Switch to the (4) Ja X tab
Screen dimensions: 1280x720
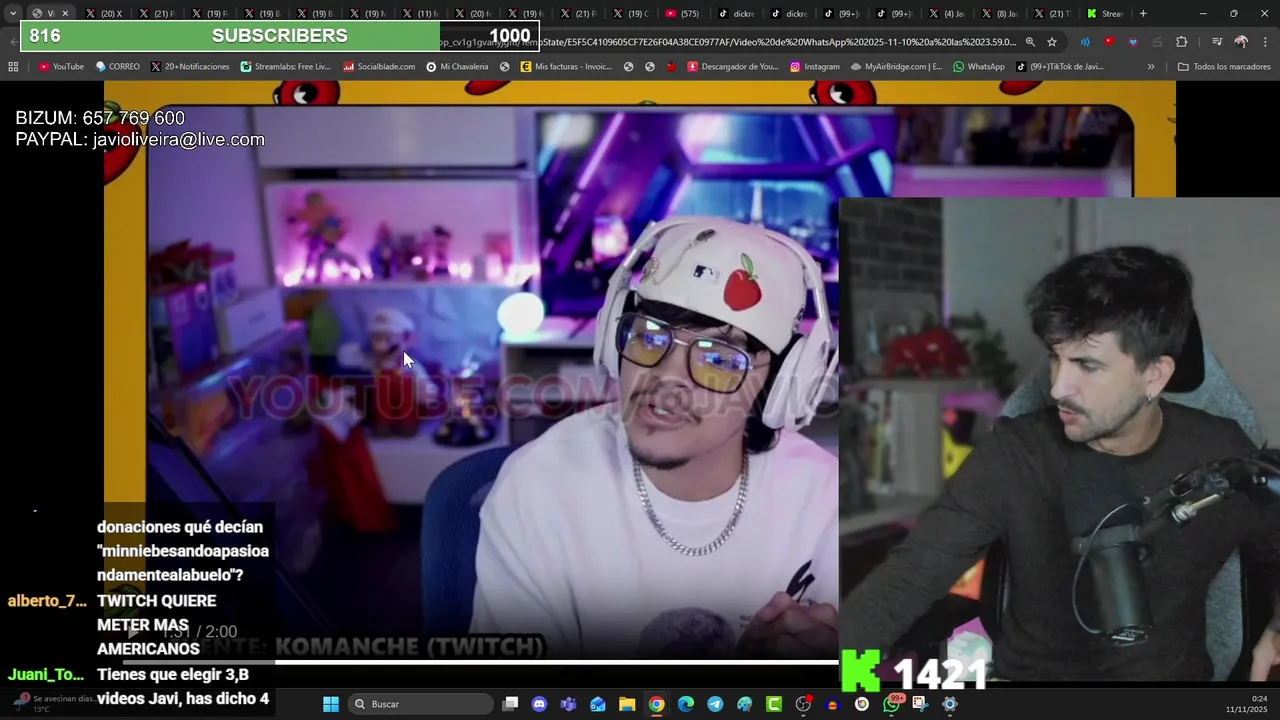click(946, 14)
